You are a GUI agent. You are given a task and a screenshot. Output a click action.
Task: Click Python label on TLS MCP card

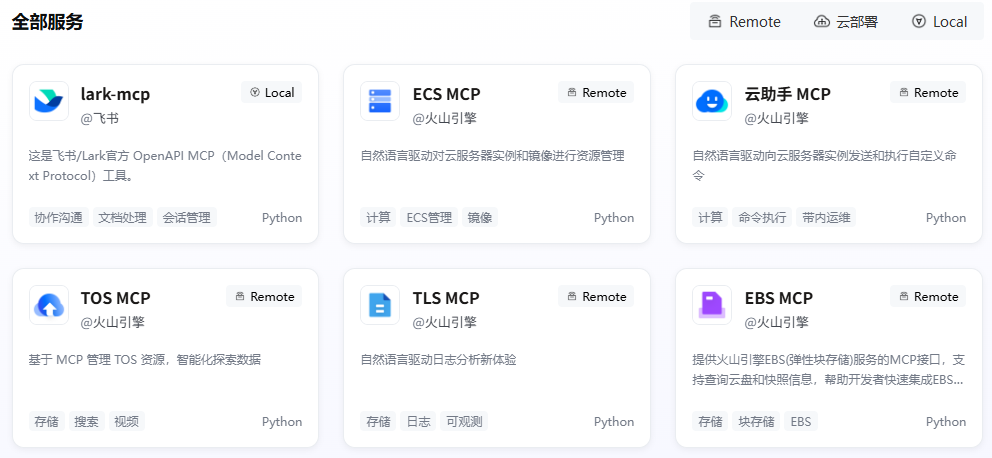click(614, 421)
